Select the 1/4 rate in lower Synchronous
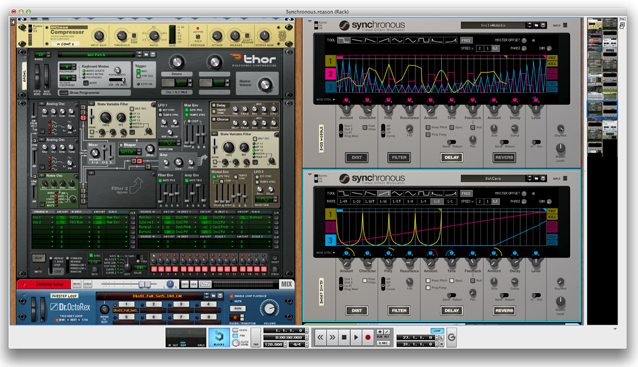Image resolution: width=638 pixels, height=367 pixels. click(423, 201)
